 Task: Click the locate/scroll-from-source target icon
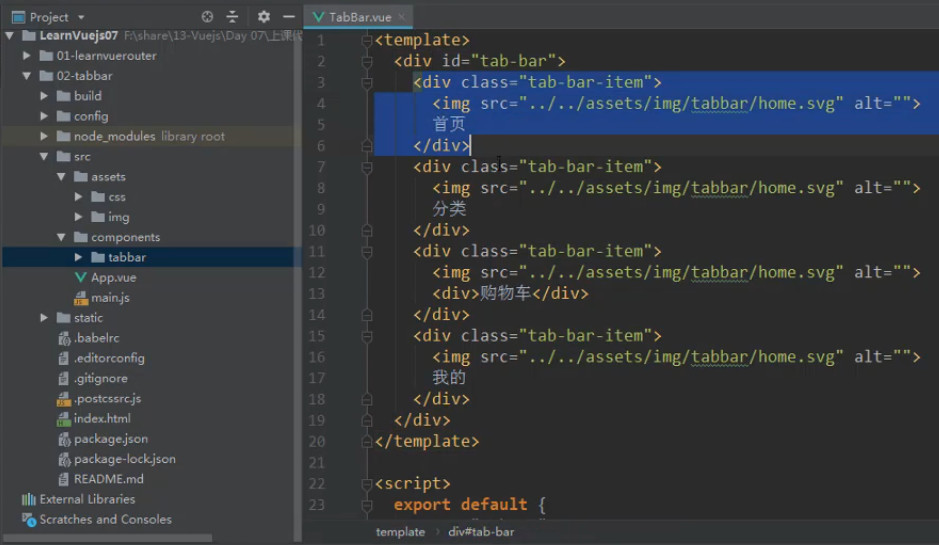pyautogui.click(x=207, y=17)
